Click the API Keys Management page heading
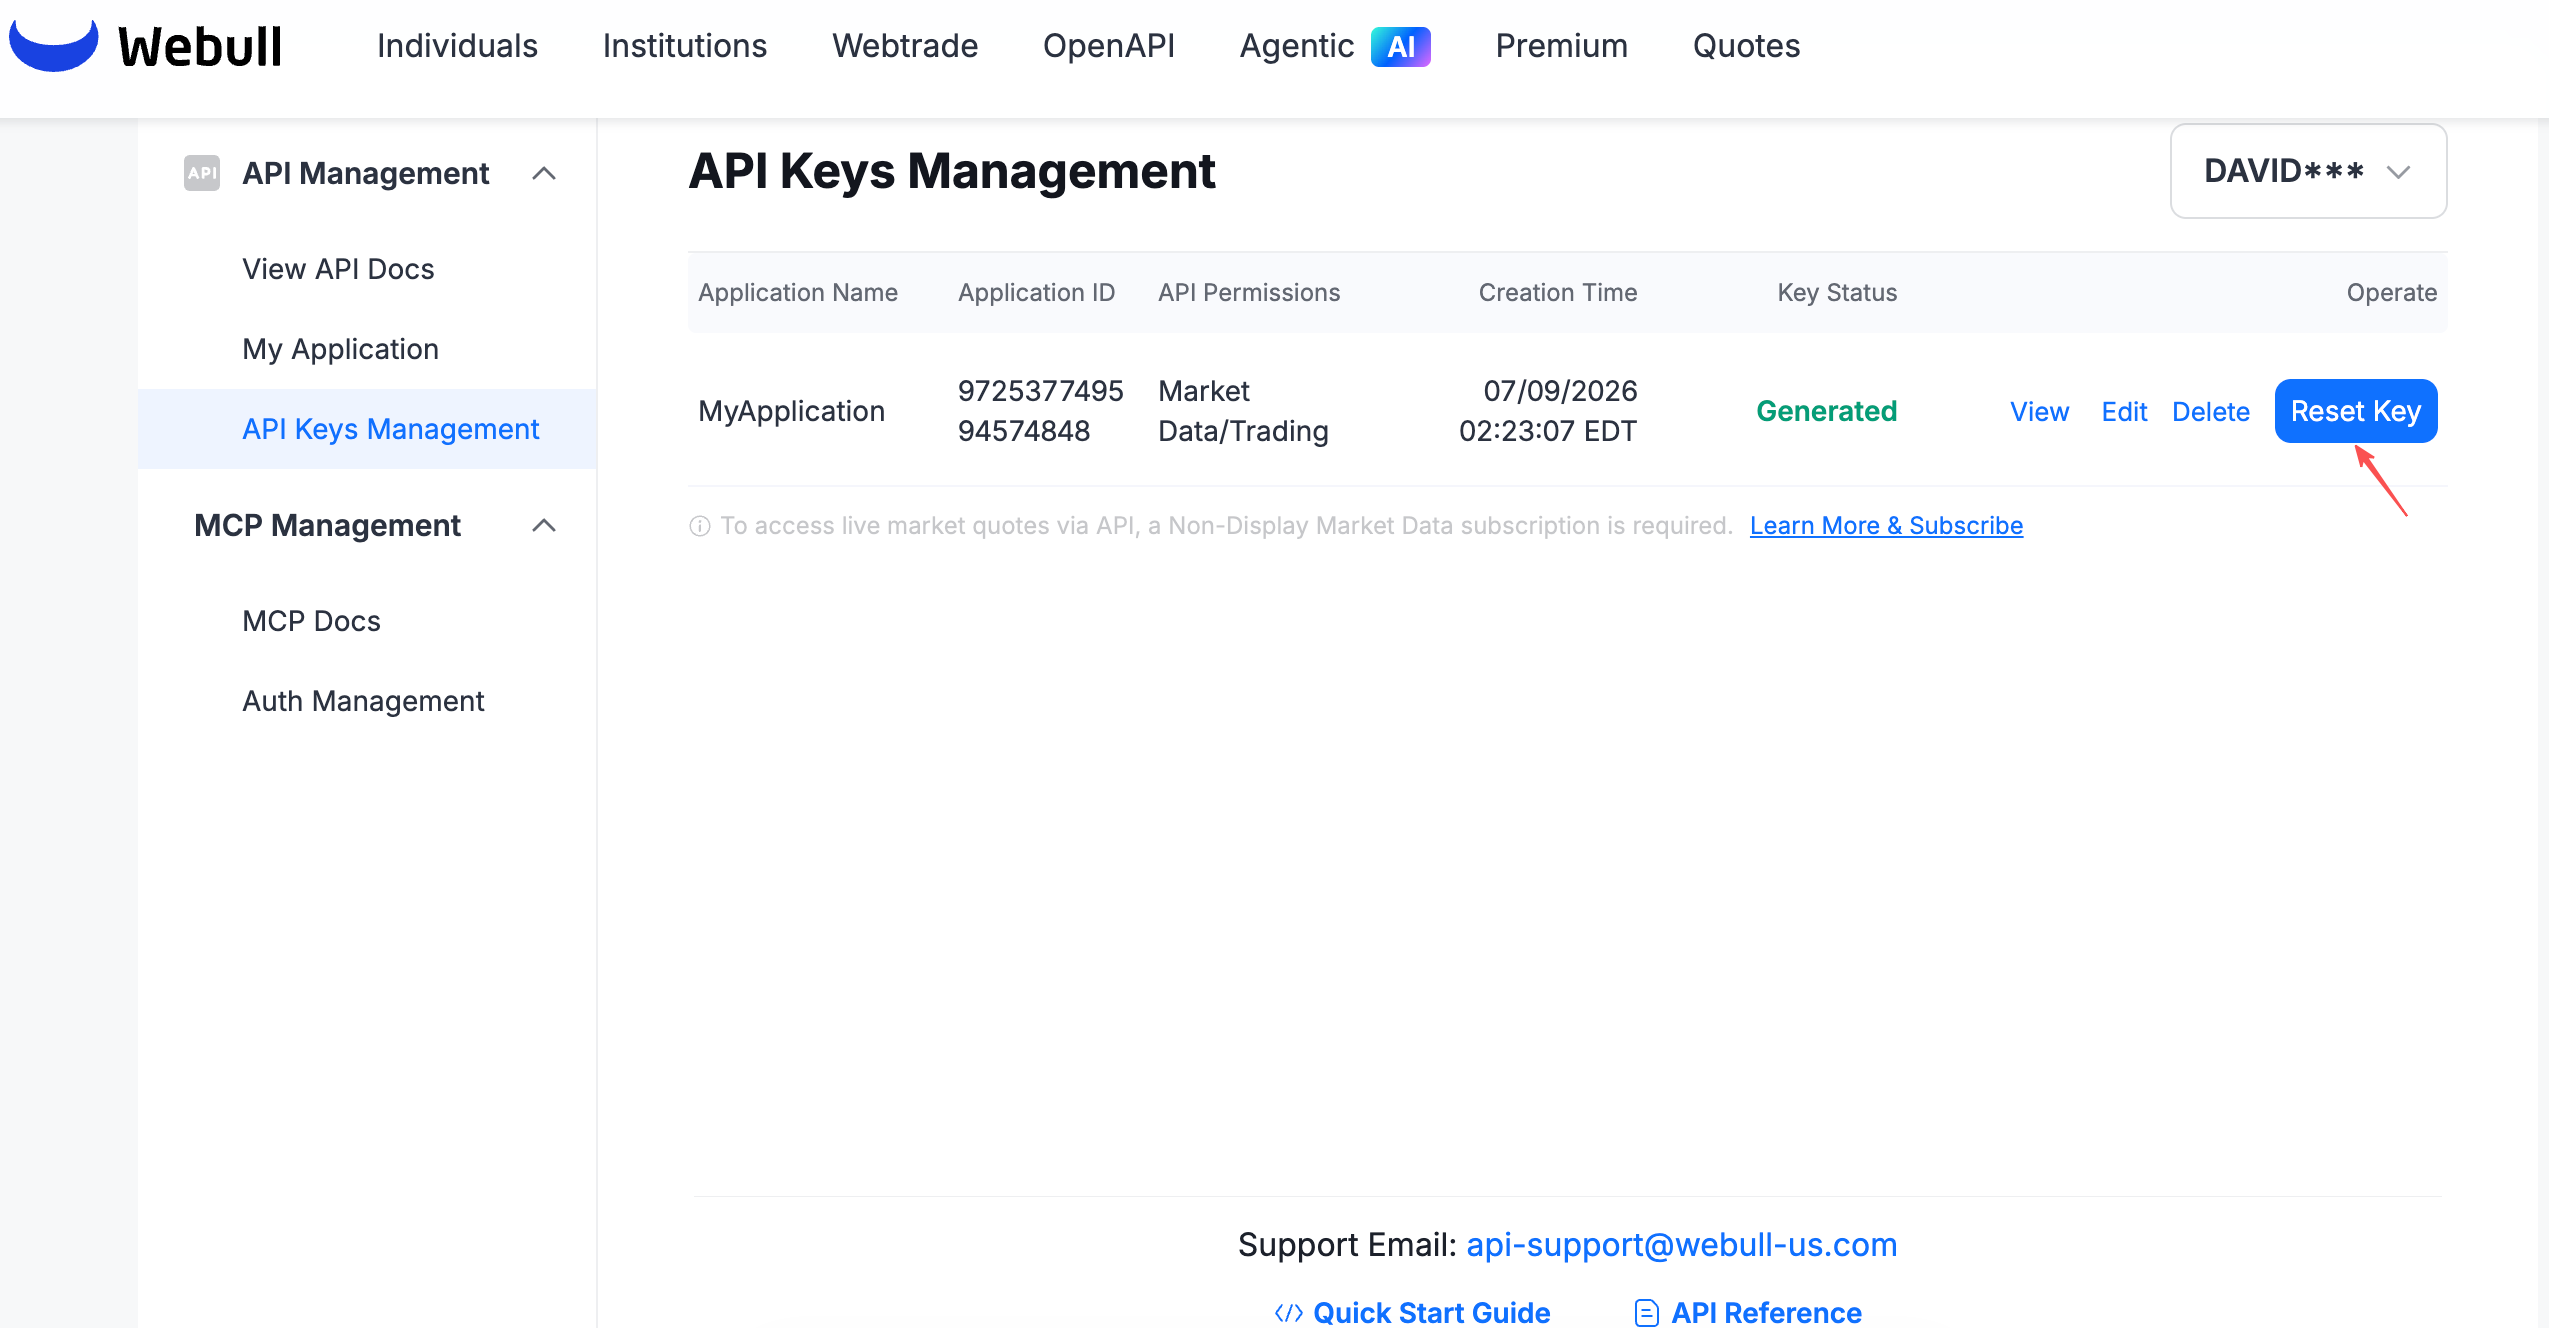2549x1328 pixels. pyautogui.click(x=952, y=171)
